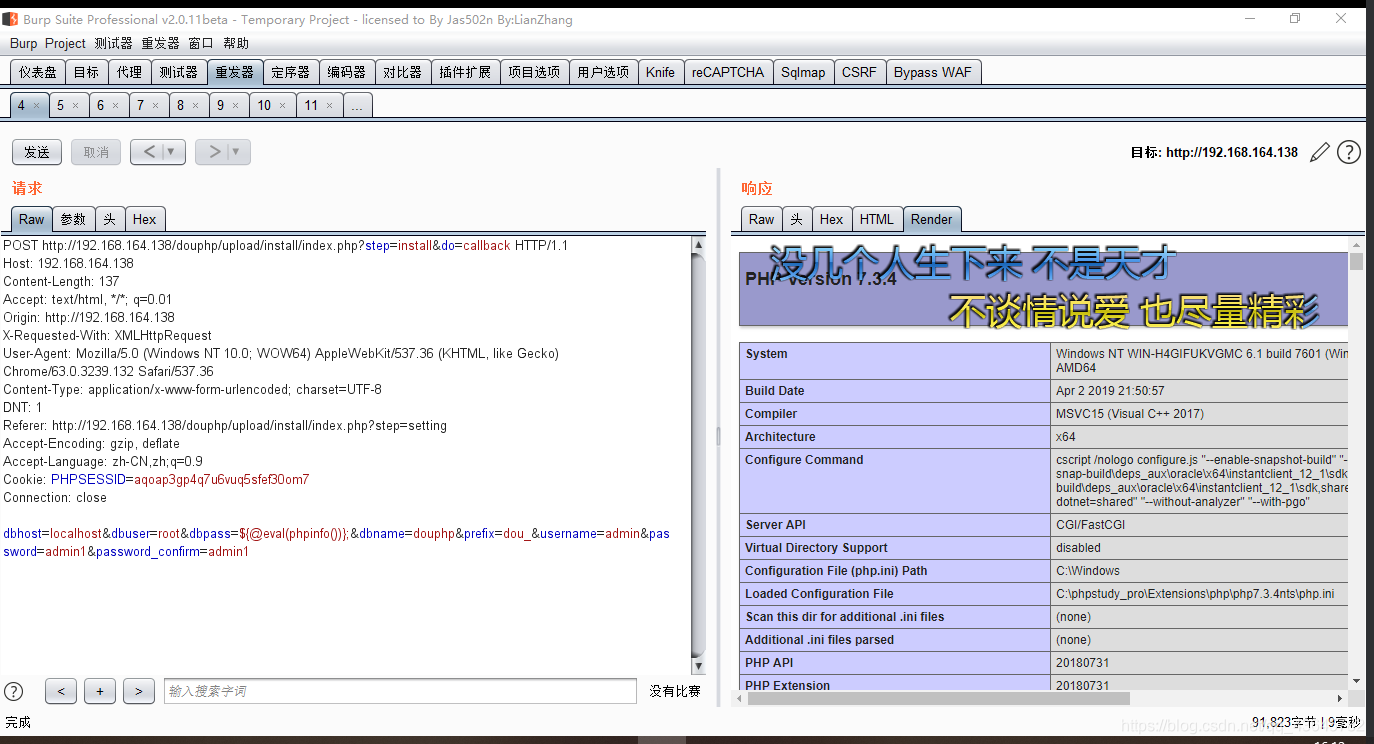Open the 插件扩展 tab
1374x744 pixels.
tap(465, 72)
